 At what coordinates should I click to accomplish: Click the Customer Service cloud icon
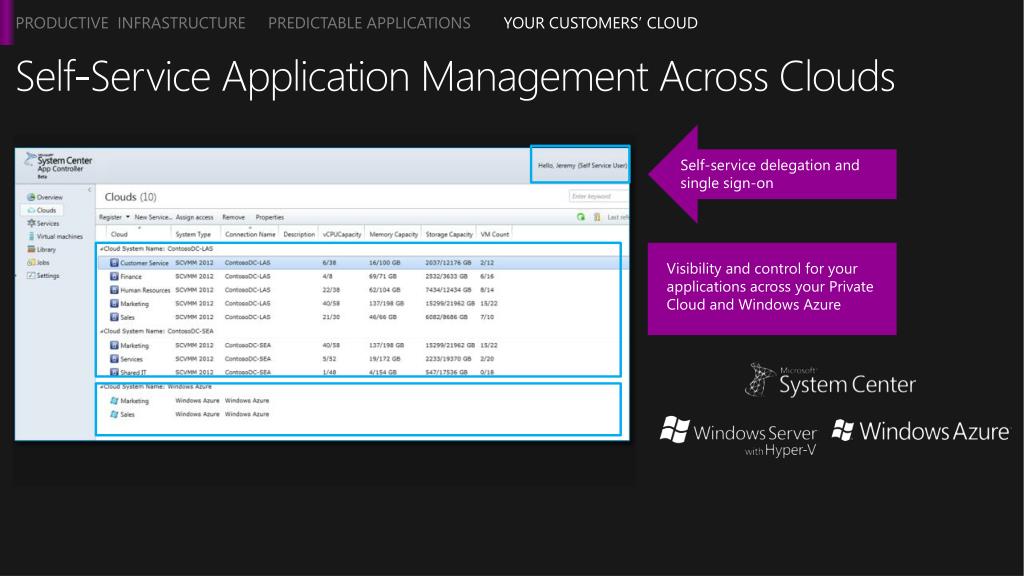tap(114, 263)
